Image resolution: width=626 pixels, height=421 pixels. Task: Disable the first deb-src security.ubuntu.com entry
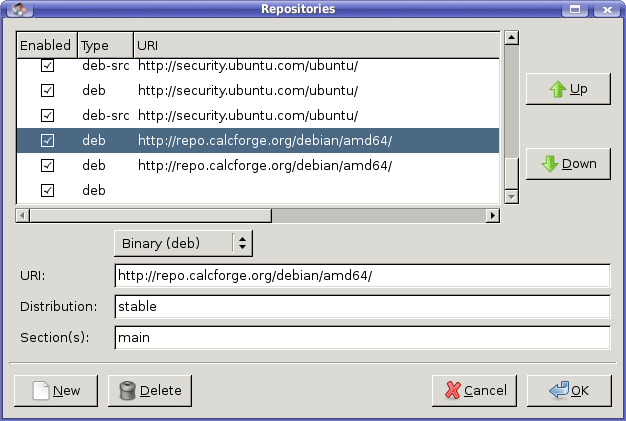click(x=47, y=67)
